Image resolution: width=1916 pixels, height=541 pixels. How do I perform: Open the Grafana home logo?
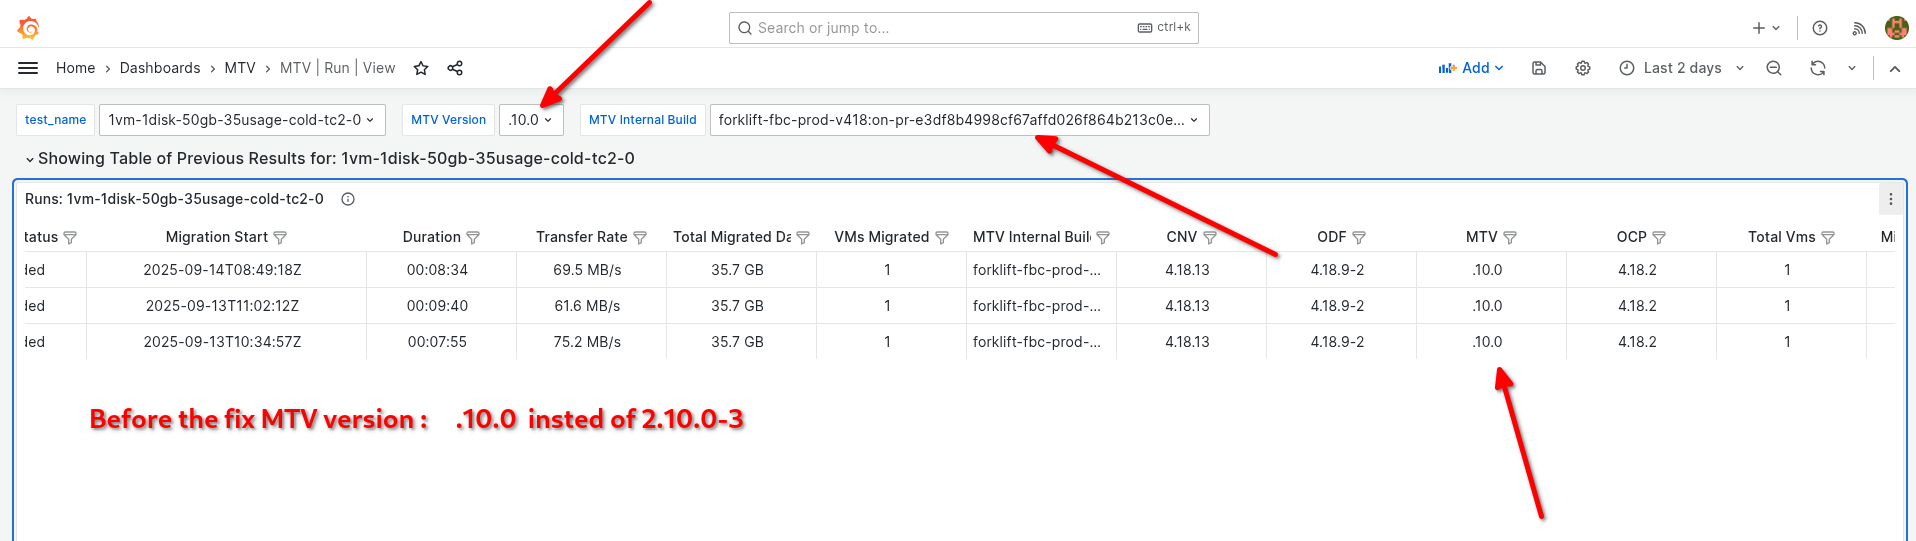coord(29,28)
